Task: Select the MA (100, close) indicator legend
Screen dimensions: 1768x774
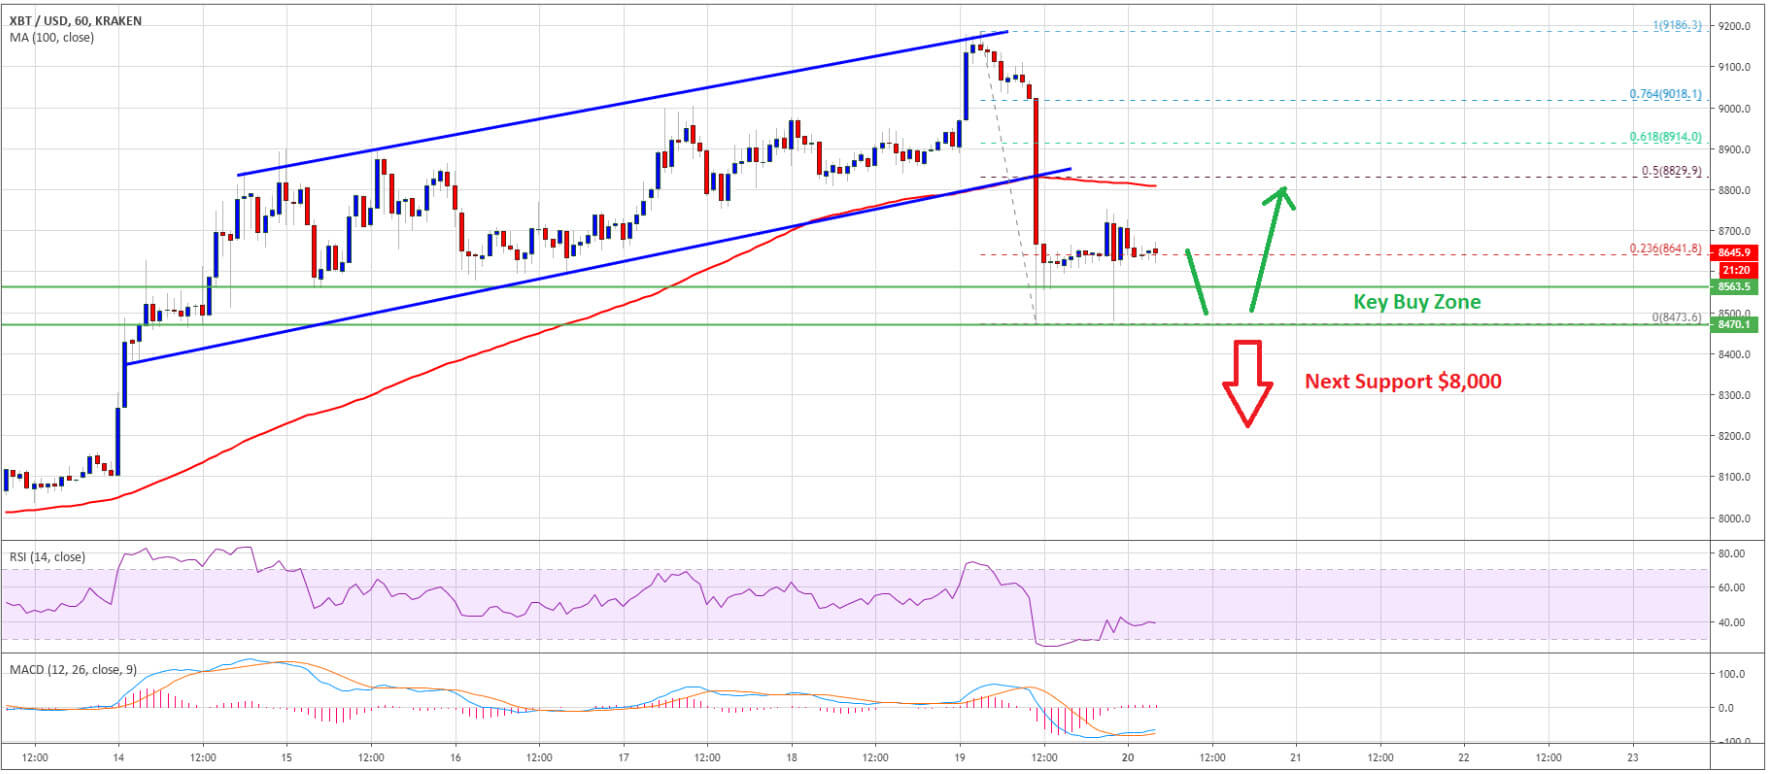Action: [52, 38]
